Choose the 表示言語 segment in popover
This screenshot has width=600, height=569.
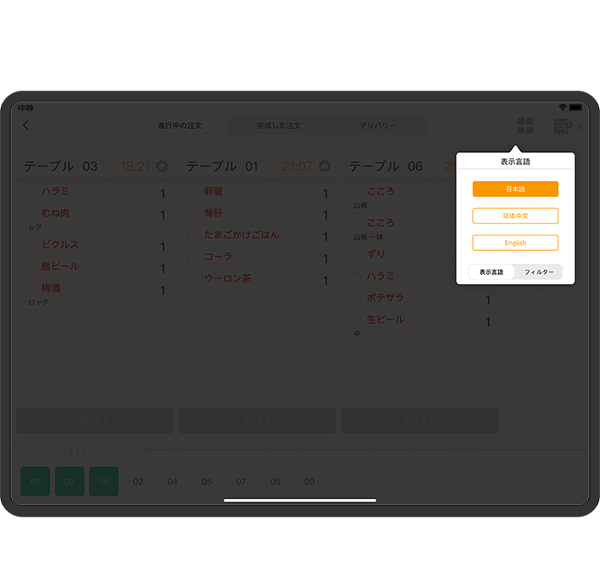click(491, 272)
